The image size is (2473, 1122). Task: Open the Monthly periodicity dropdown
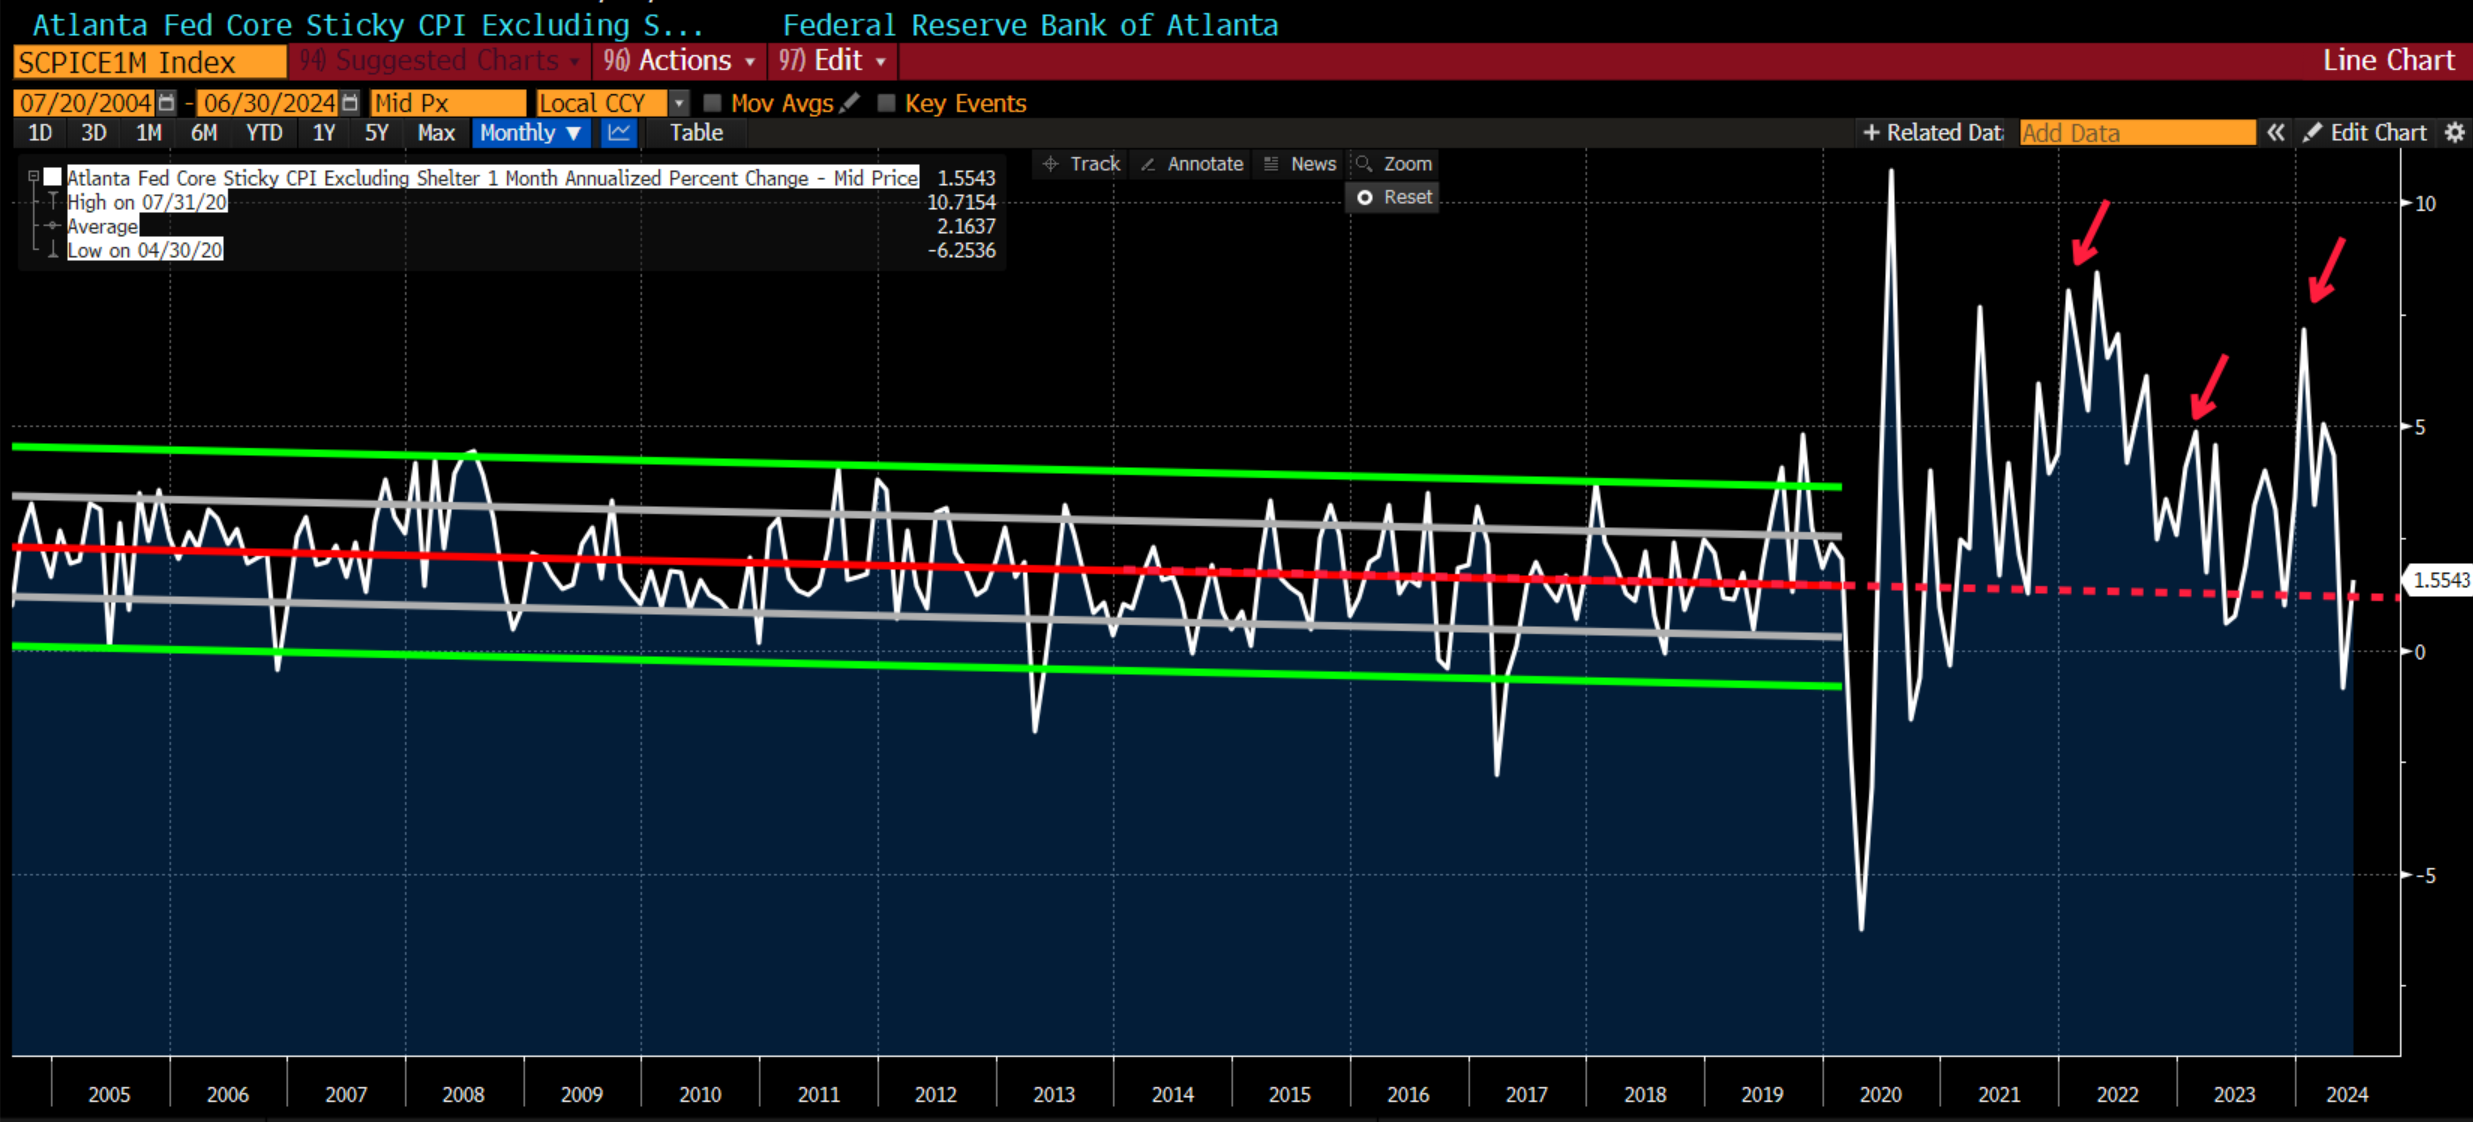[531, 133]
